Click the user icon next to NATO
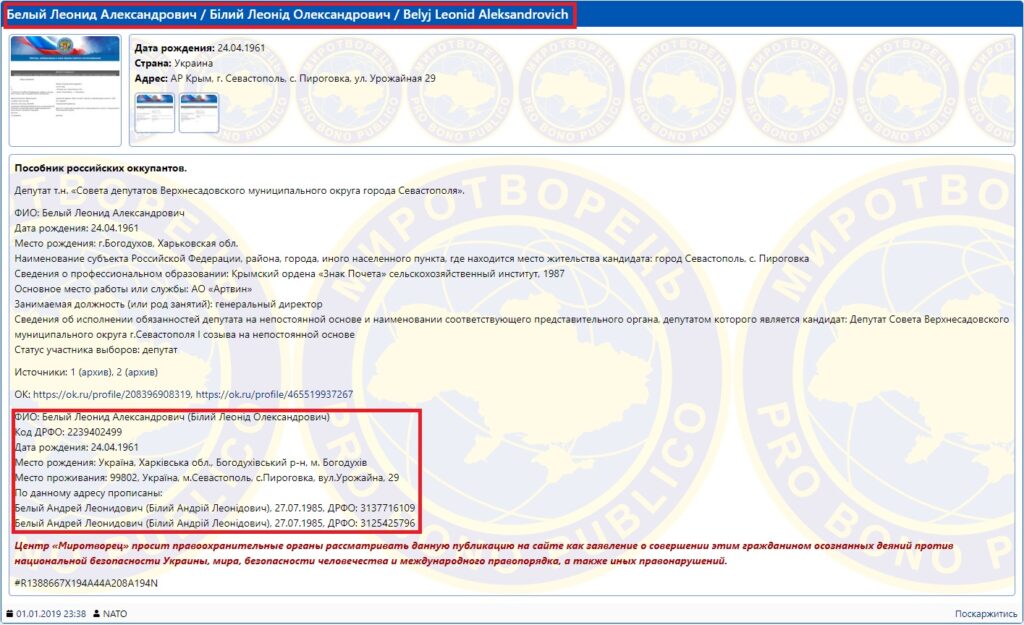 click(x=96, y=613)
